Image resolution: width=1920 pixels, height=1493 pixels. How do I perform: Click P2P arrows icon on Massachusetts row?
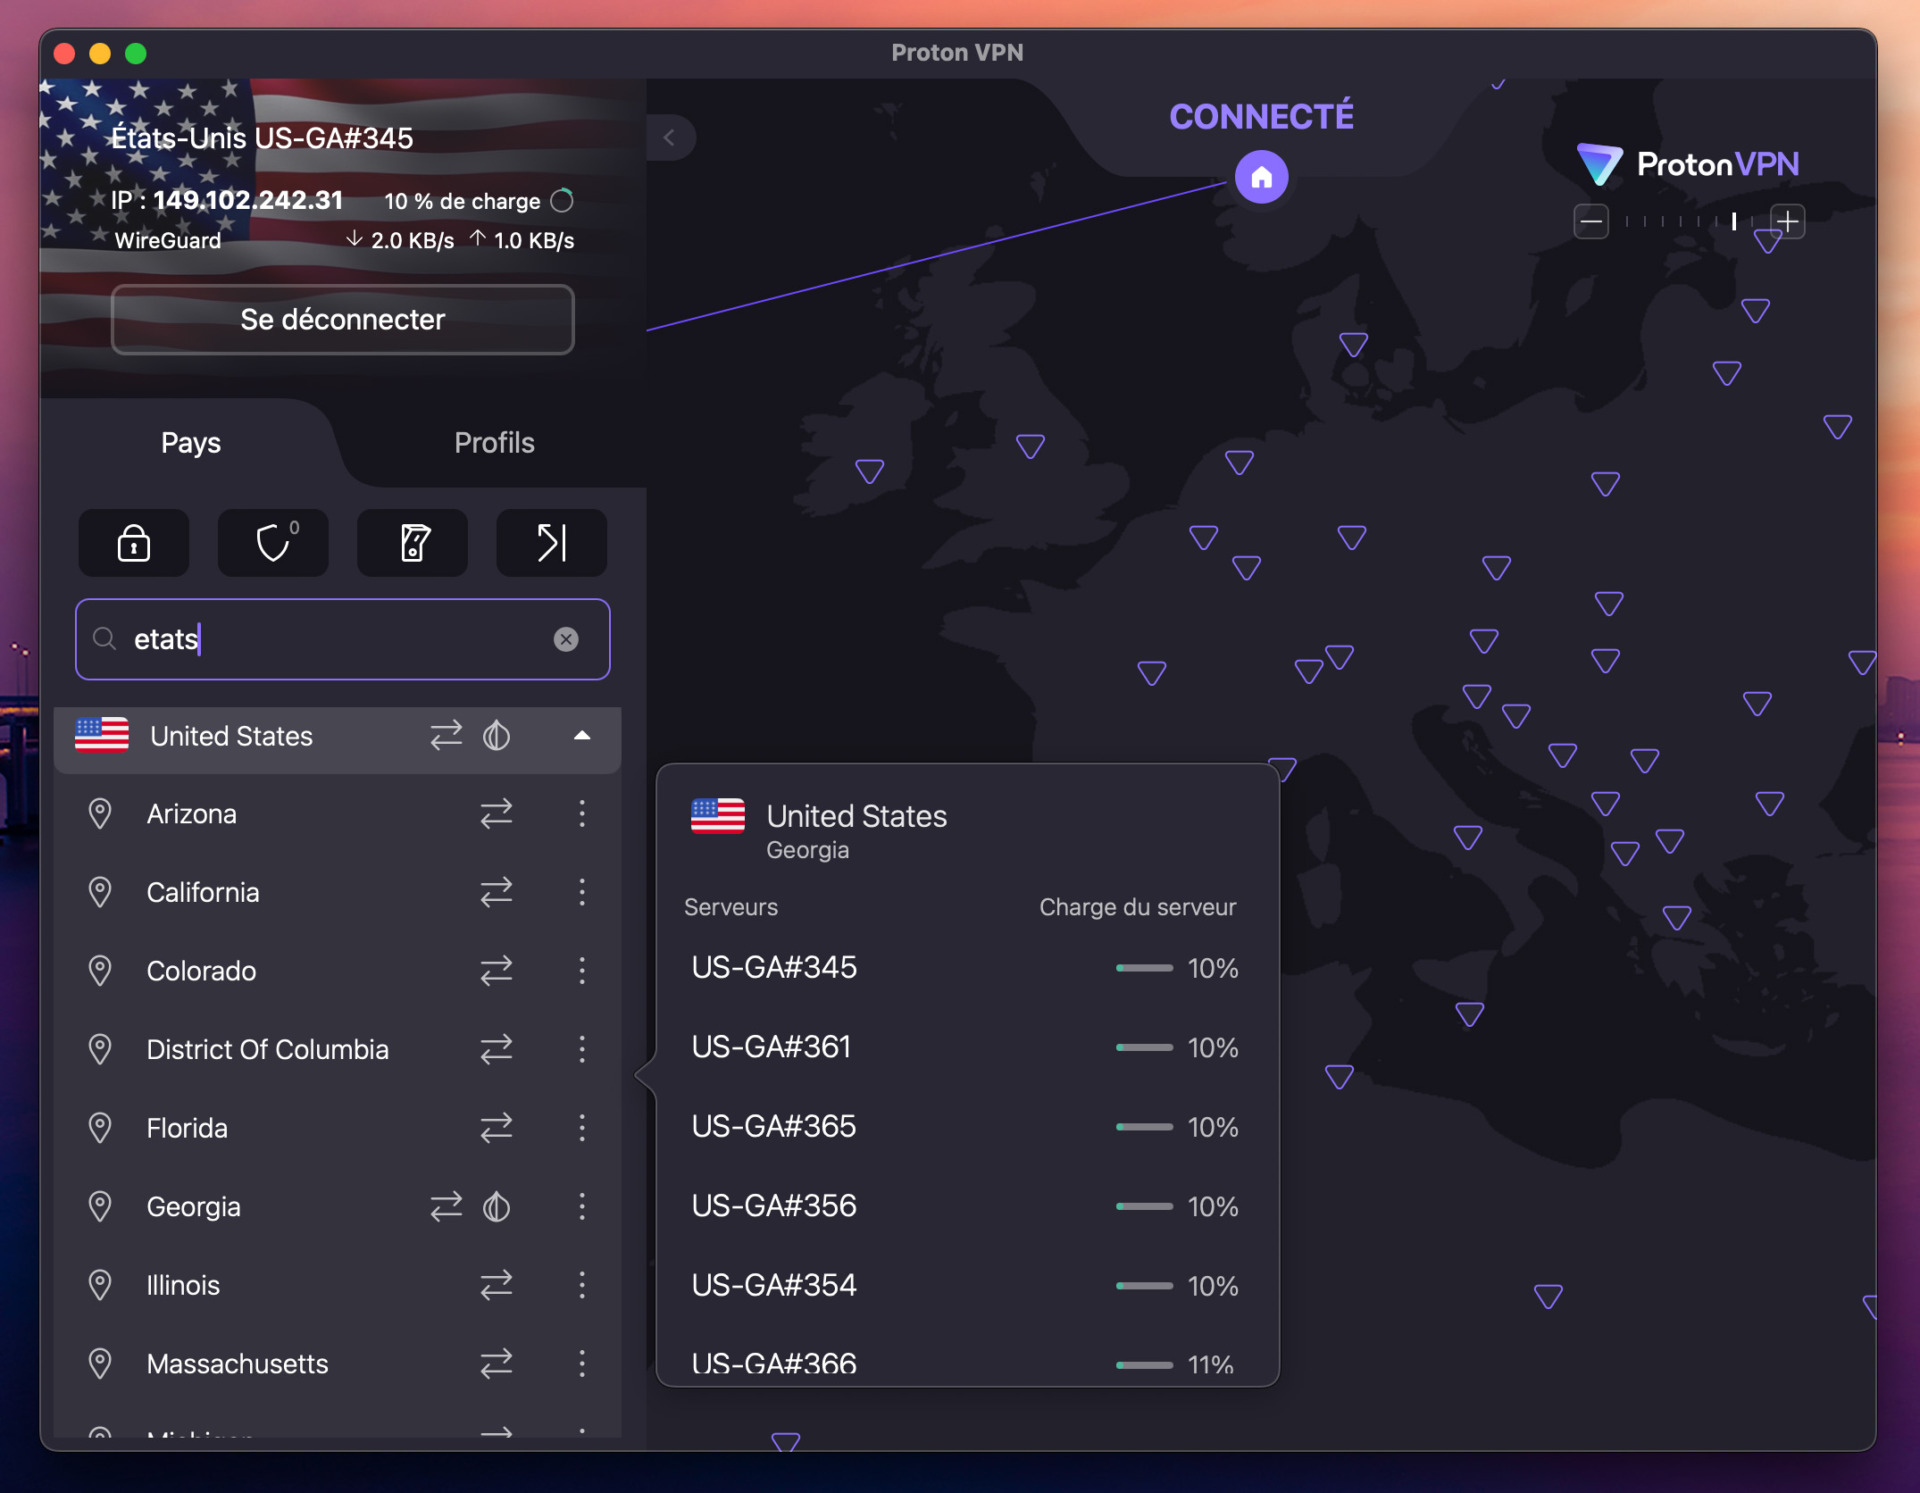pos(496,1364)
